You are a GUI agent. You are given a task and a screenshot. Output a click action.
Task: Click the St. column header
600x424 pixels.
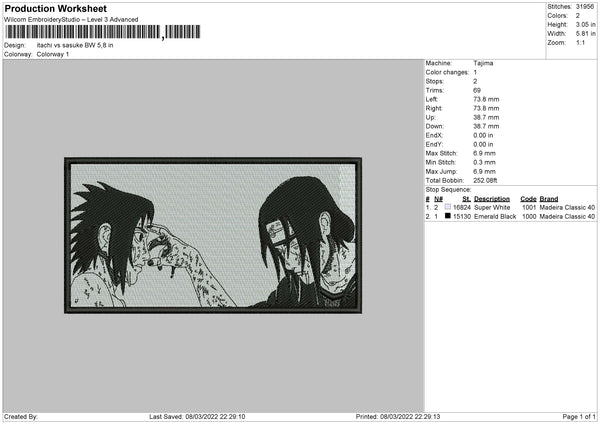(466, 199)
